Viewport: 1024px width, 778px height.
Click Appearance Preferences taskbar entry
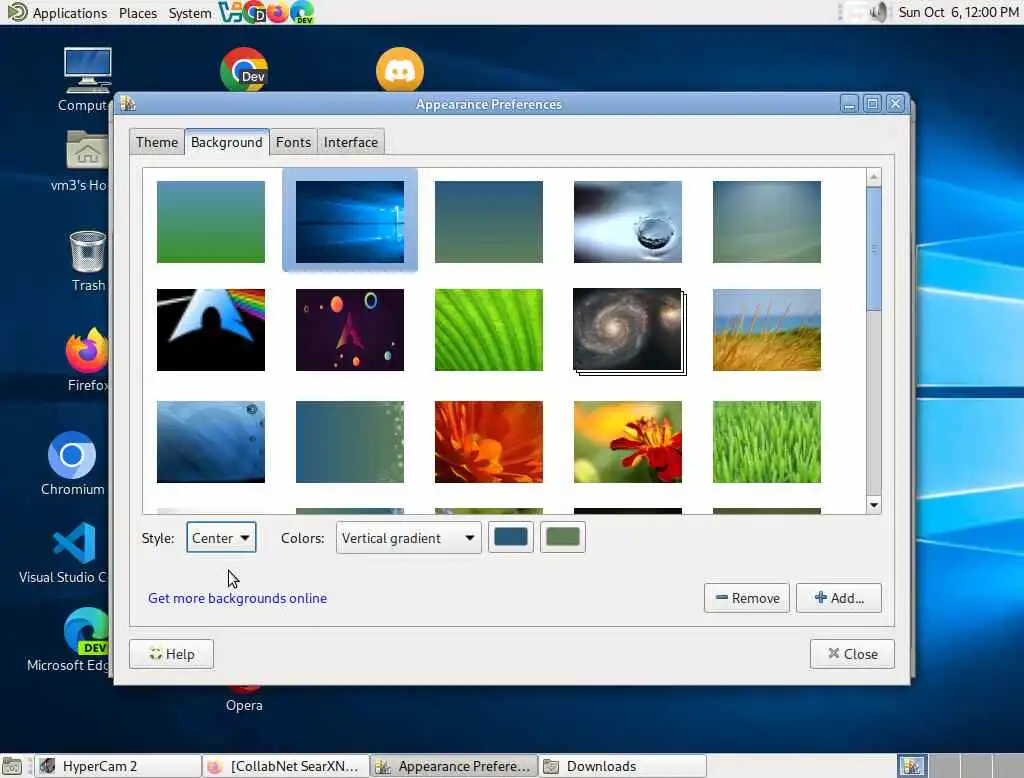[x=454, y=766]
